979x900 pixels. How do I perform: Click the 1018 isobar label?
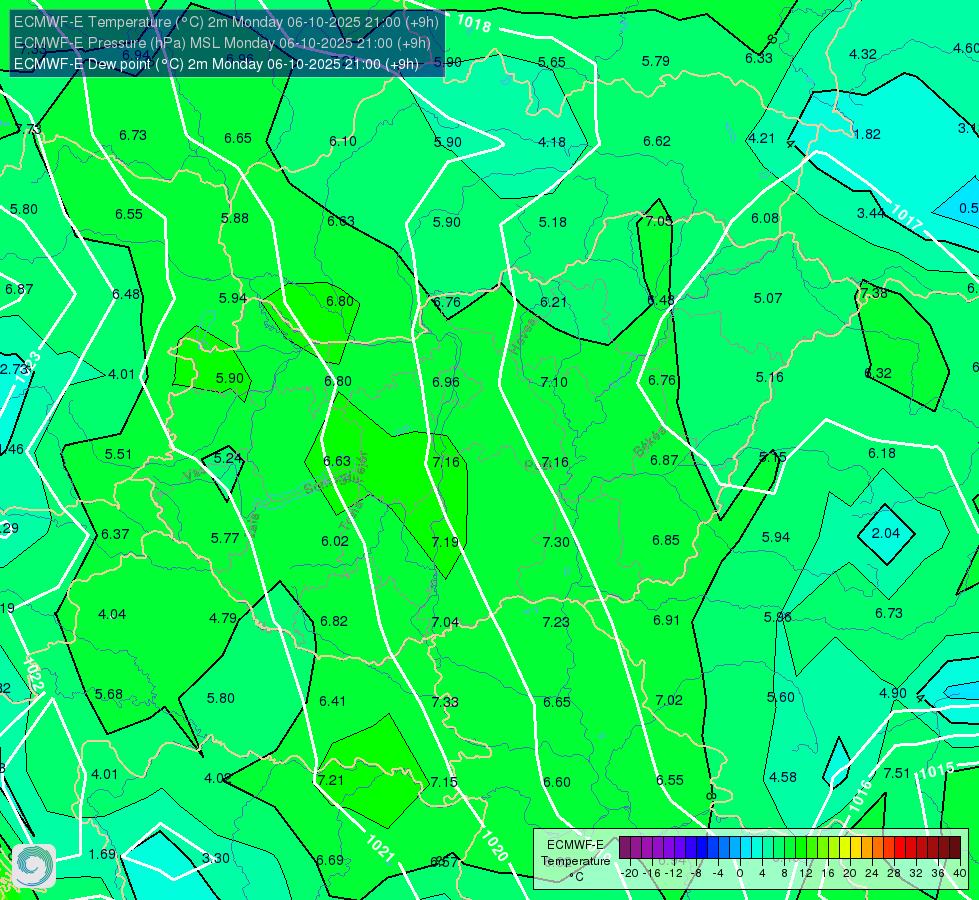(474, 23)
